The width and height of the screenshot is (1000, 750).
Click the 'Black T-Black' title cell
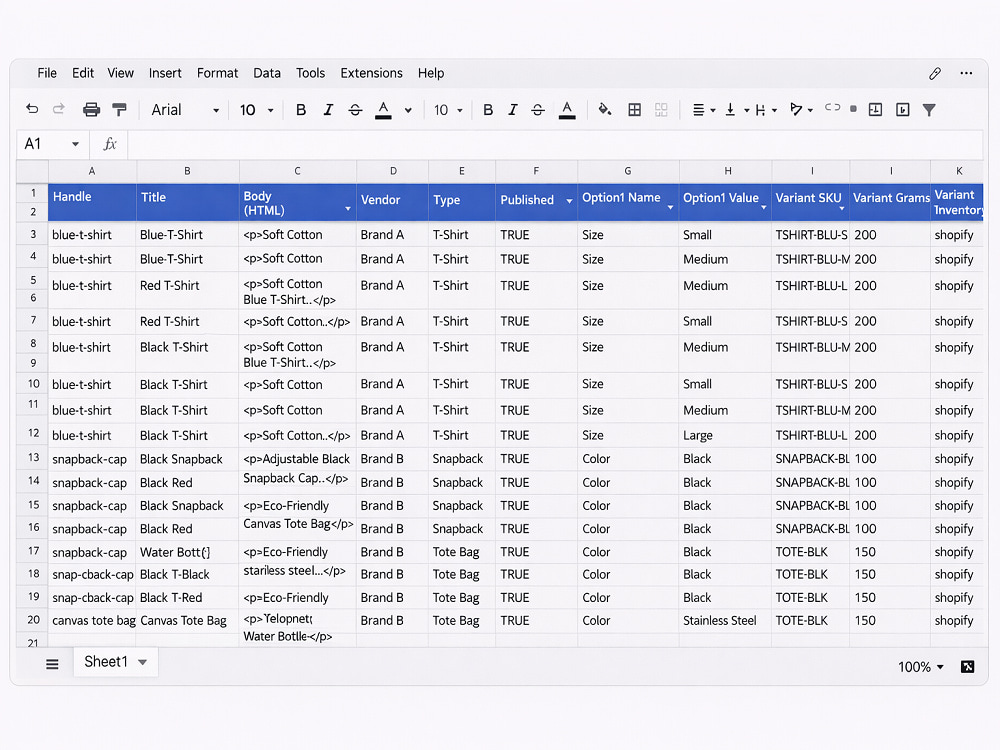(x=188, y=575)
